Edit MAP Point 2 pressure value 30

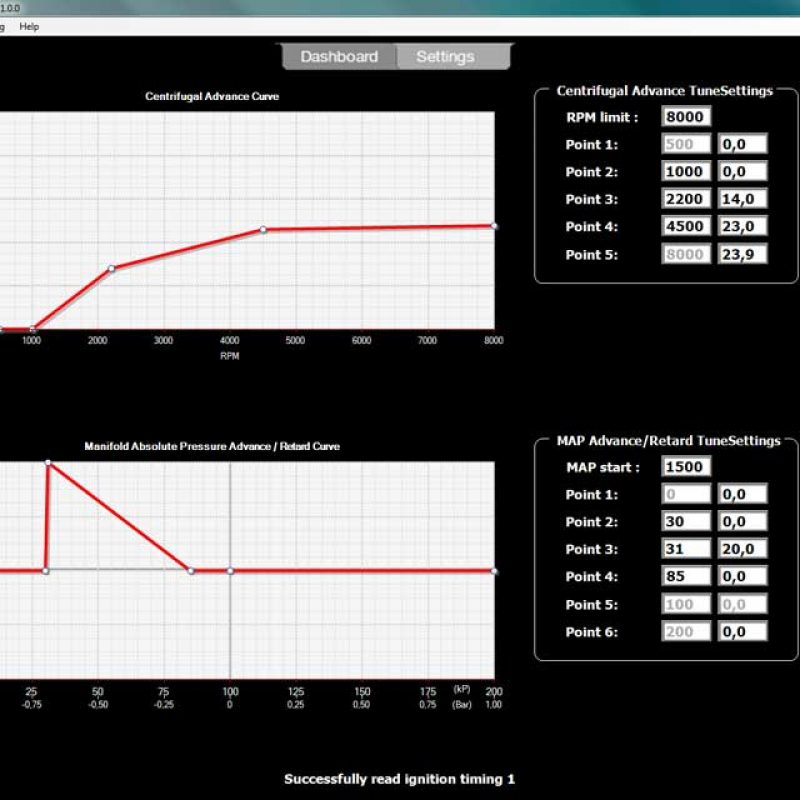(686, 522)
